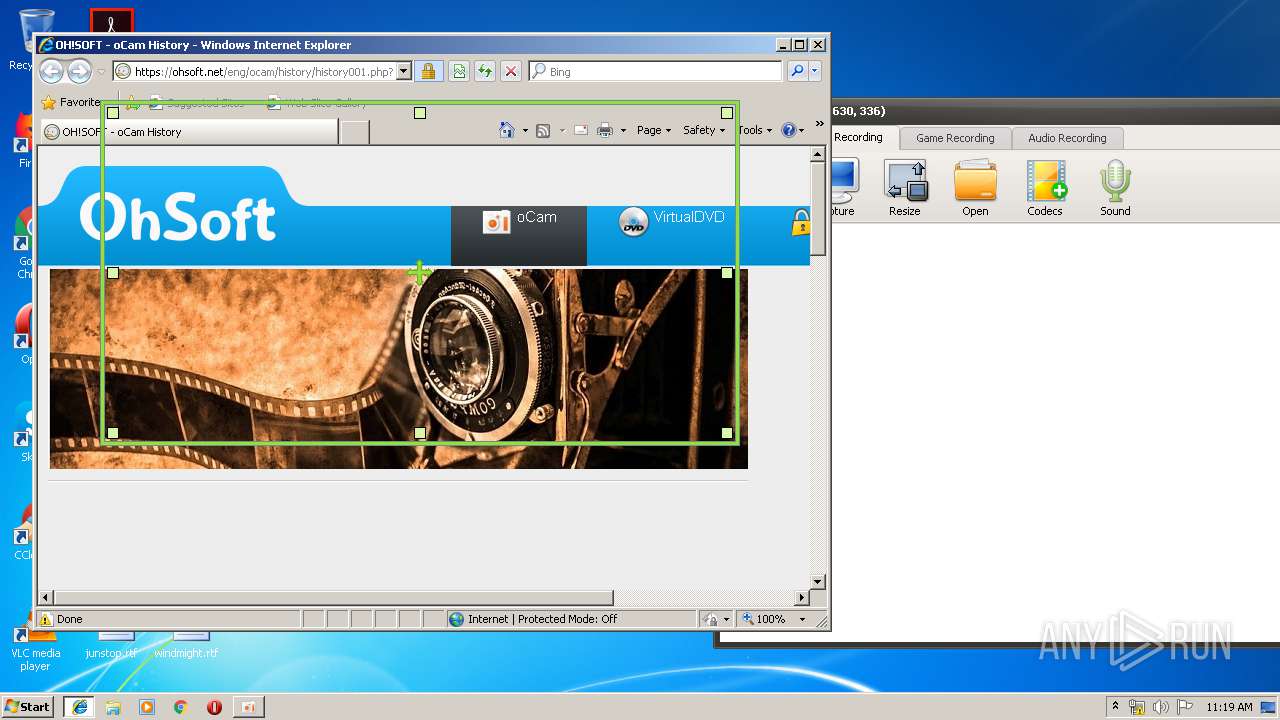Open Windows Explorer from taskbar

[113, 707]
